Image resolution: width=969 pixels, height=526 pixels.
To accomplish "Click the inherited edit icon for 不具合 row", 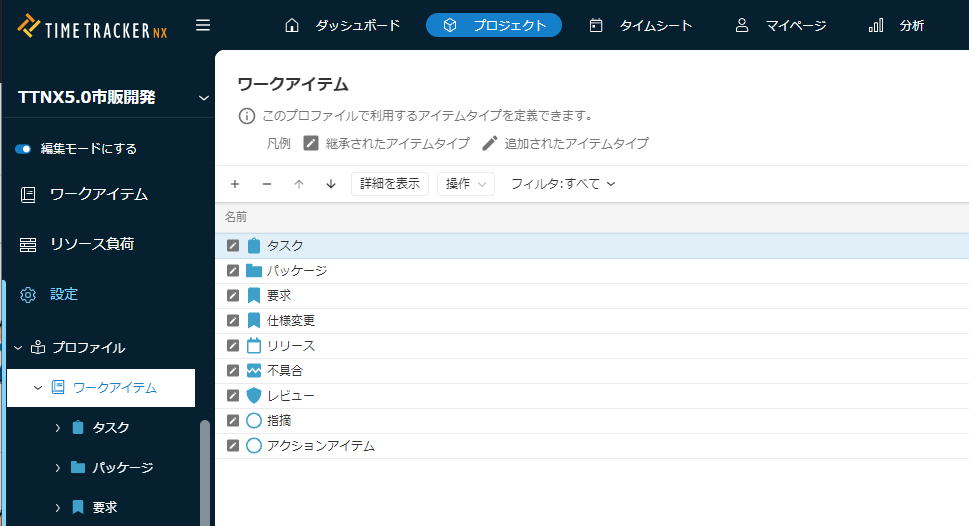I will [x=233, y=370].
